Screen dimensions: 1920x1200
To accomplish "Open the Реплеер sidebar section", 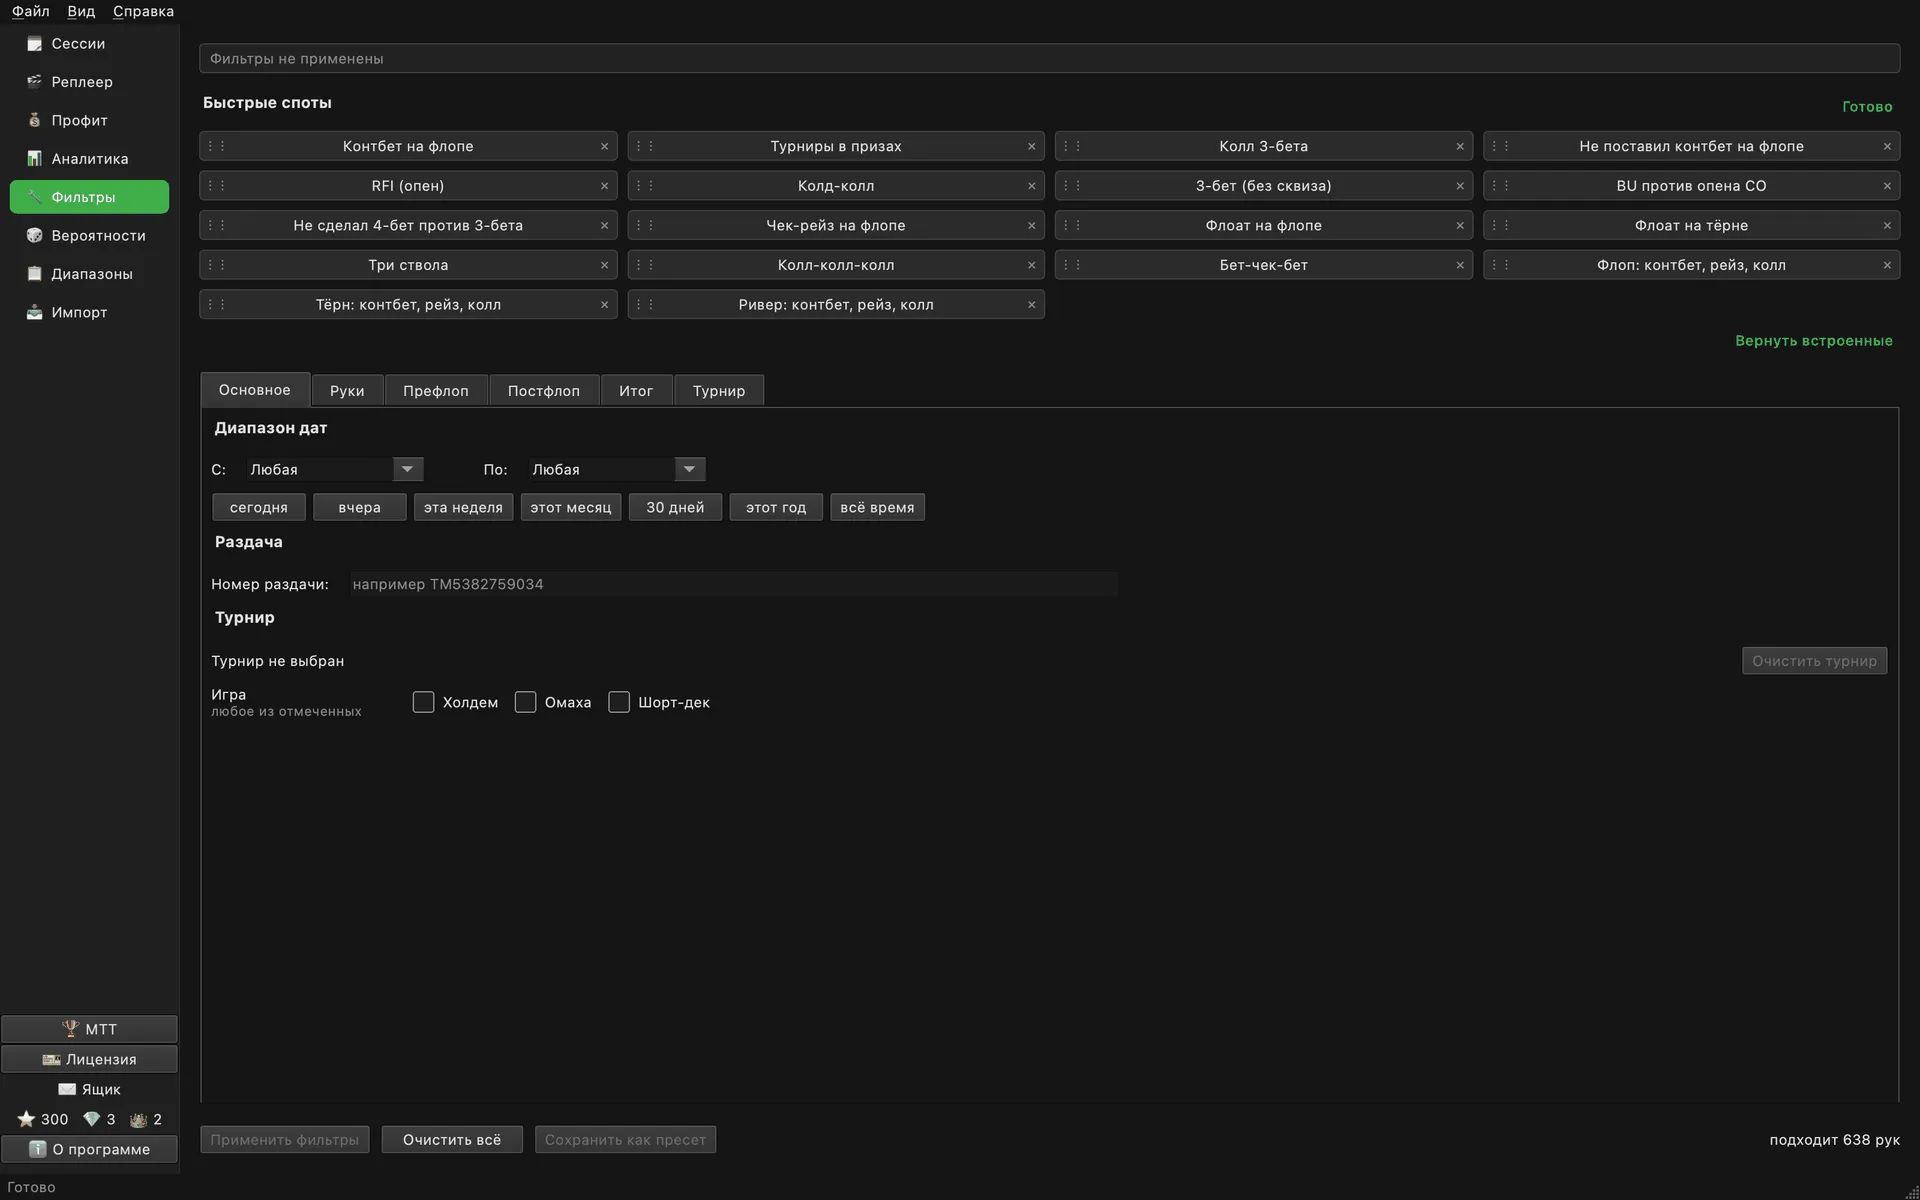I will point(89,82).
